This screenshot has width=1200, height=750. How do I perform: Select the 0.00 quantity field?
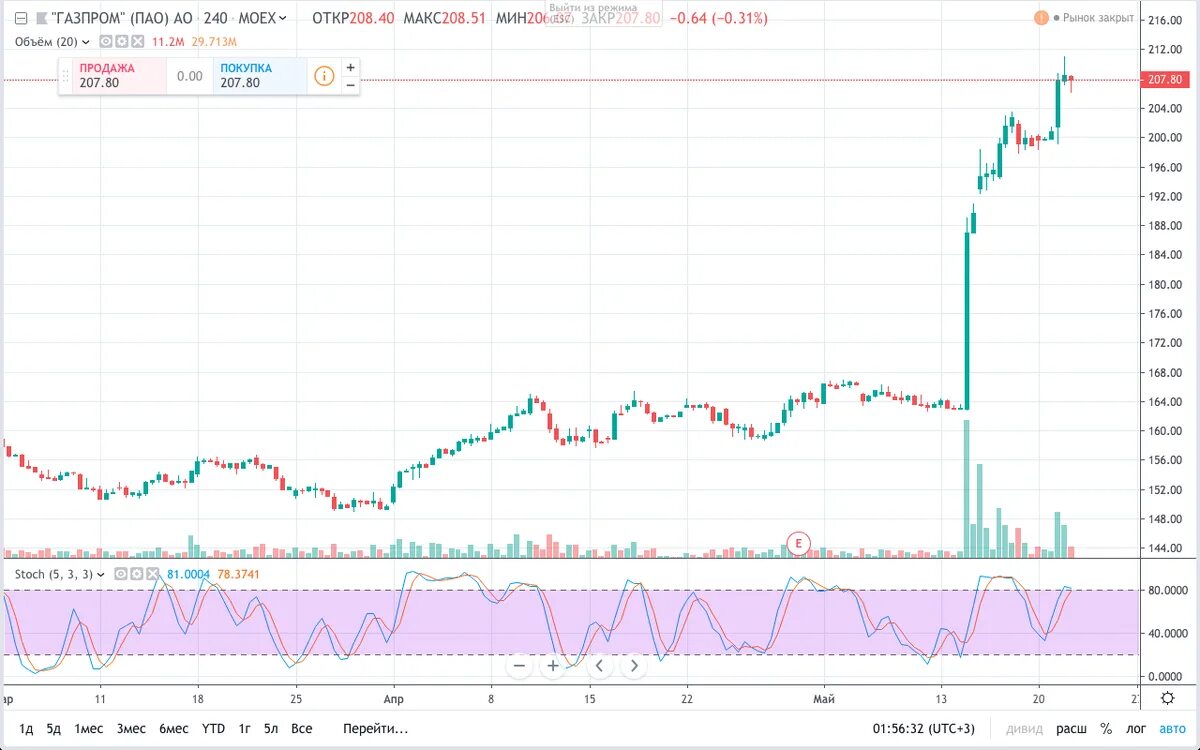coord(189,75)
